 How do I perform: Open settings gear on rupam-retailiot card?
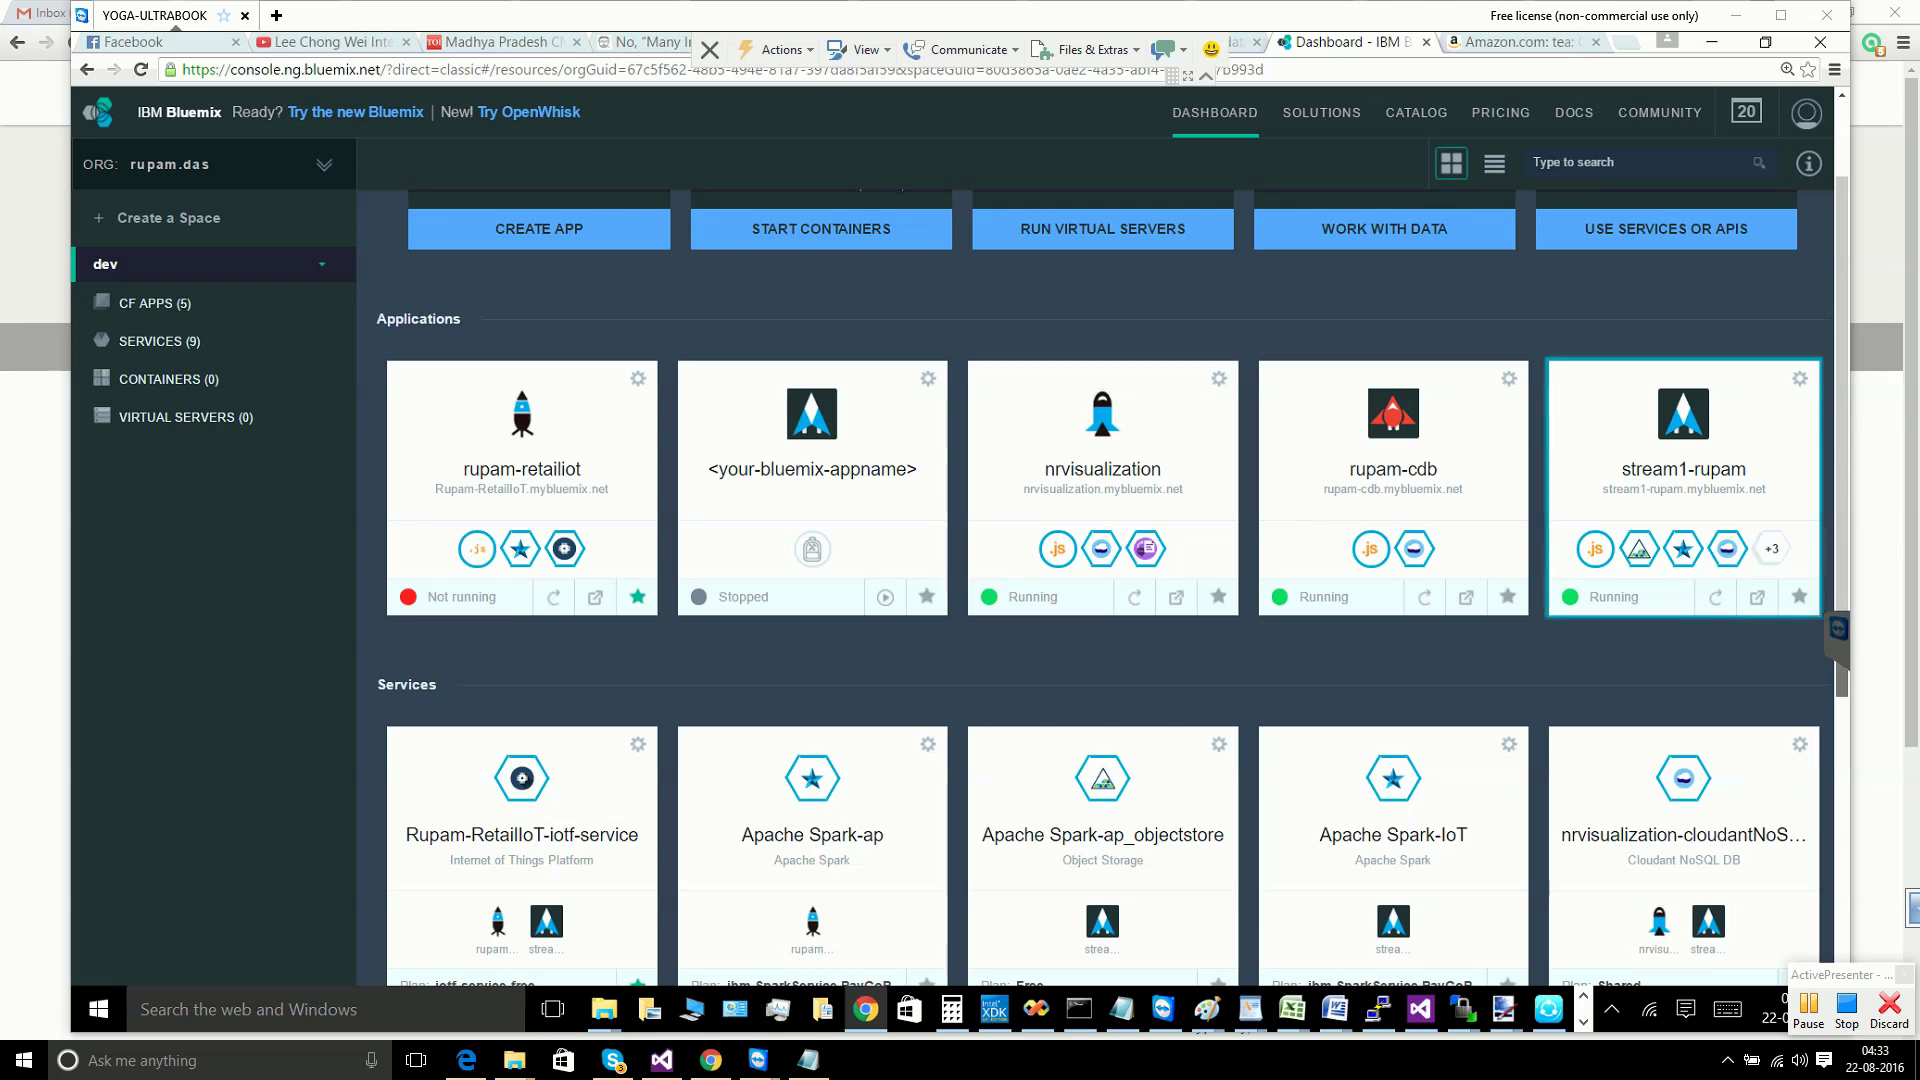click(638, 379)
